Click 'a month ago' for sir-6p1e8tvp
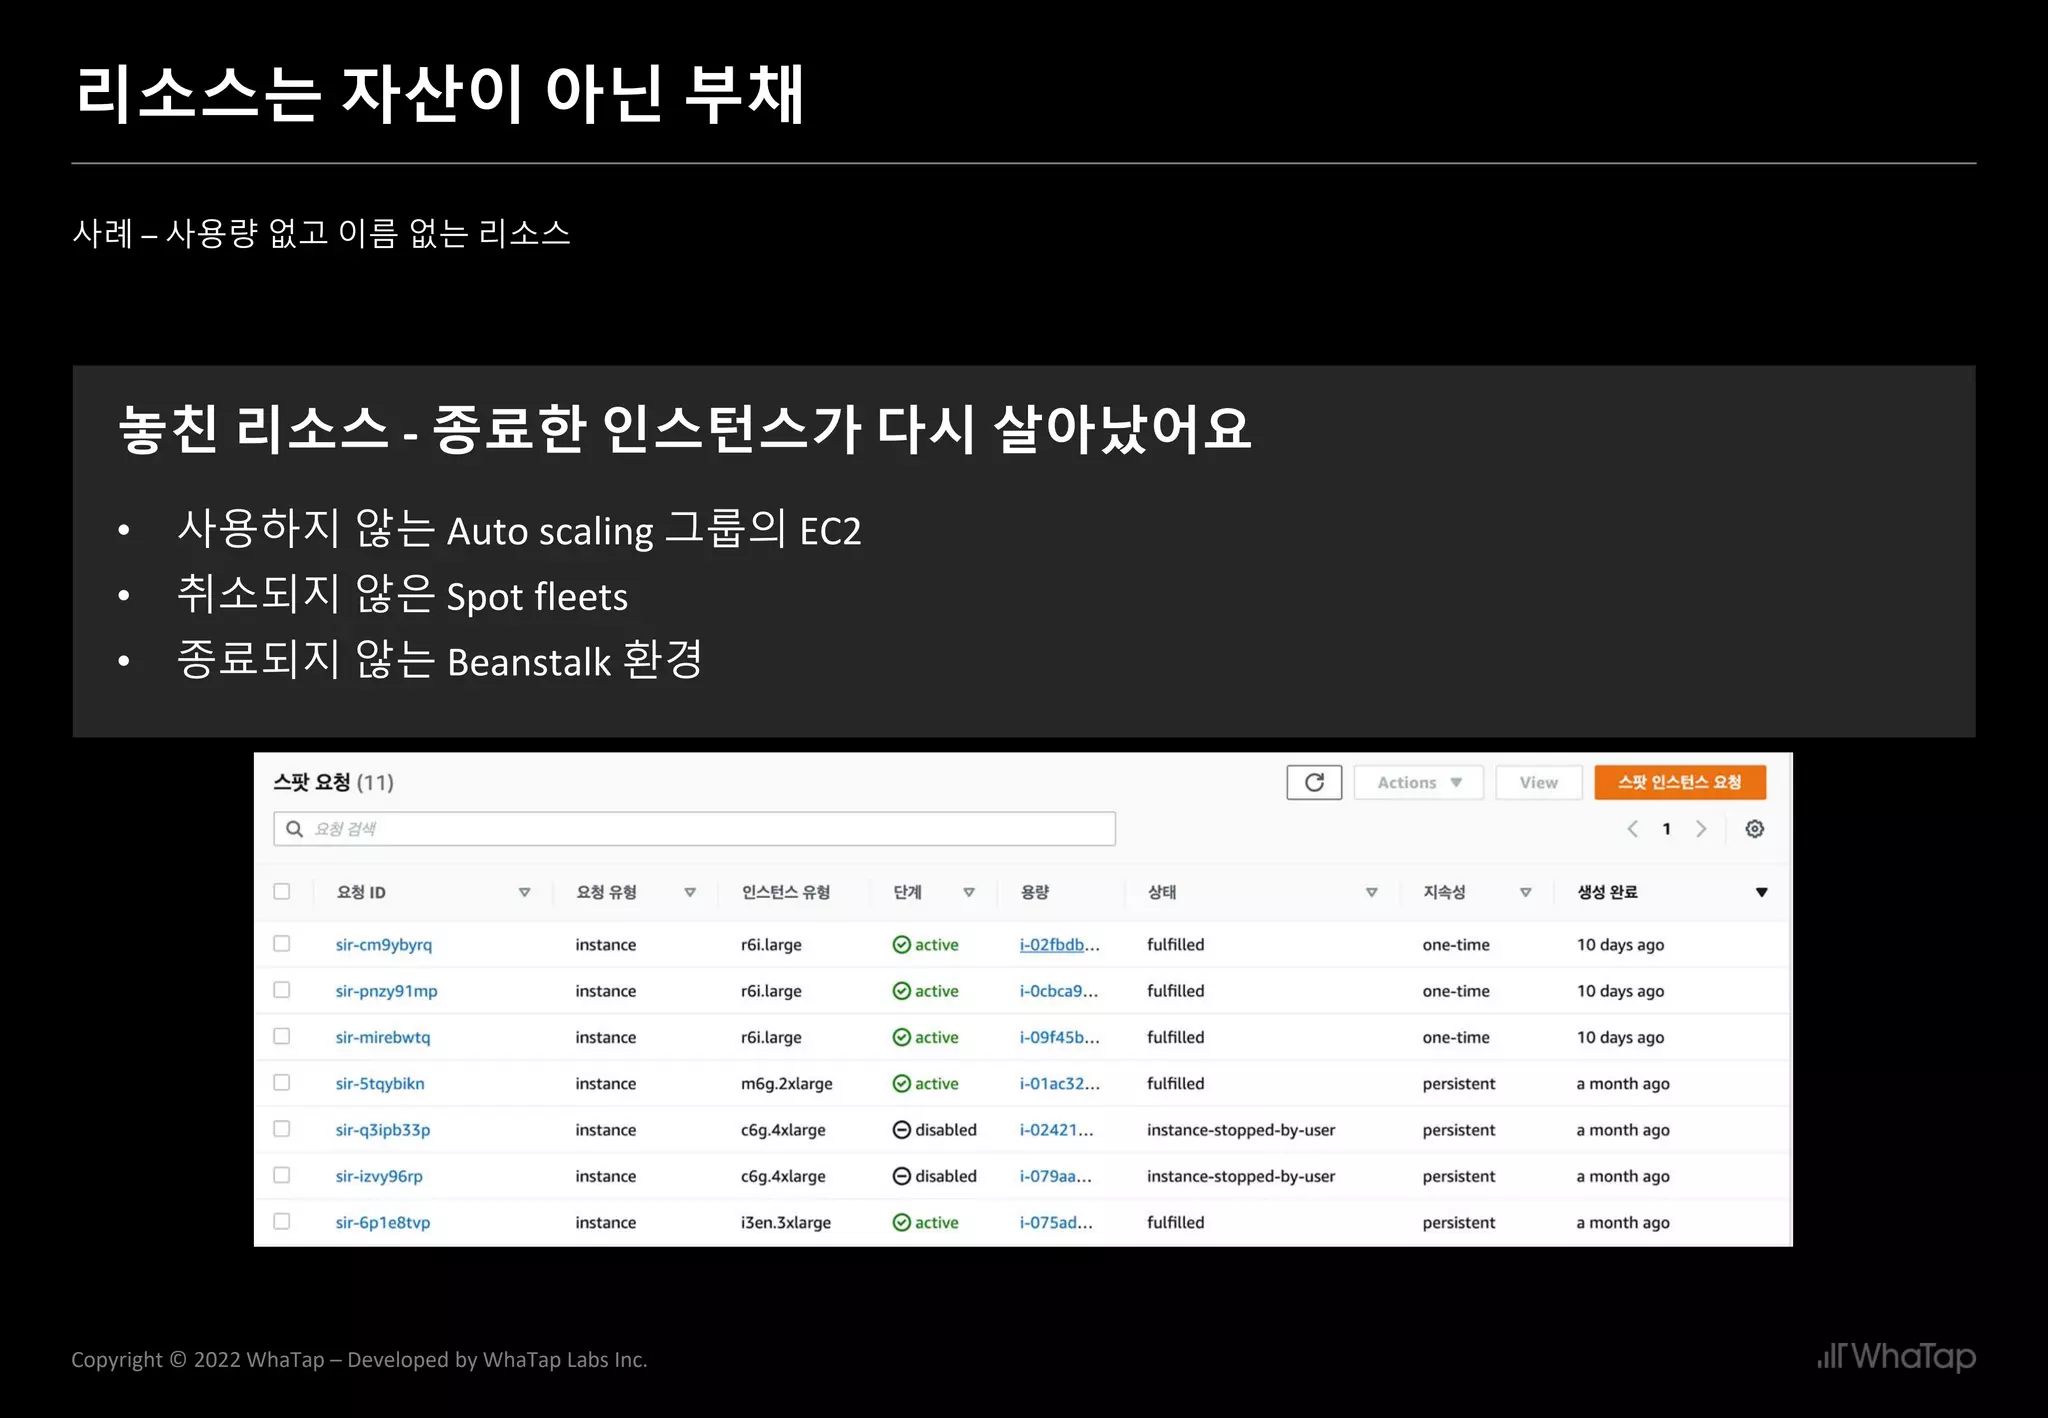Screen dimensions: 2048x1418 [1623, 1222]
